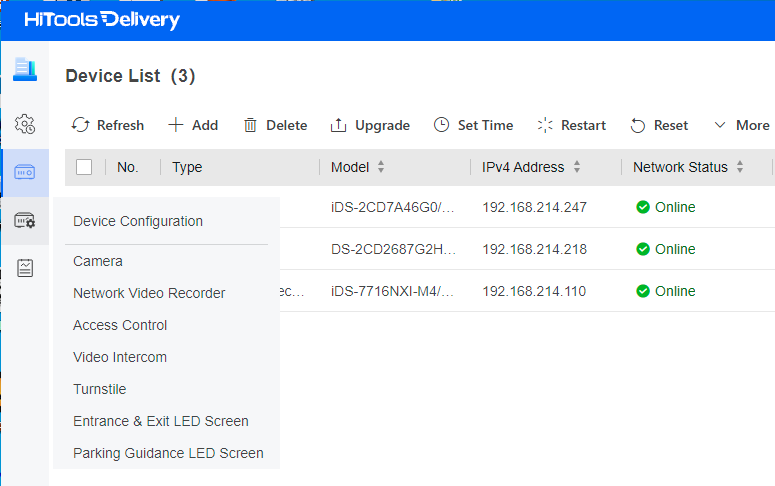The image size is (775, 486).
Task: Click Add to add a device
Action: 193,125
